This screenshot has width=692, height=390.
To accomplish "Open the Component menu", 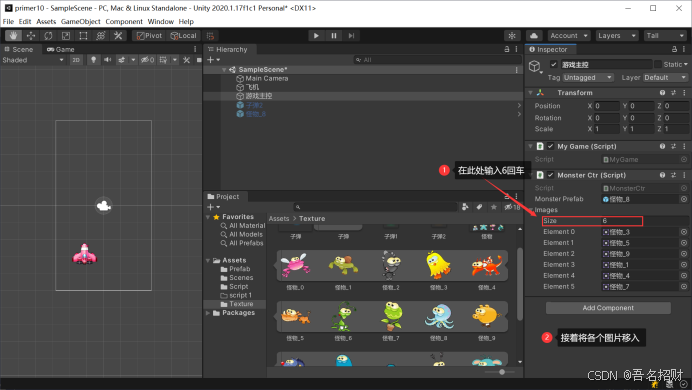I will pos(124,21).
